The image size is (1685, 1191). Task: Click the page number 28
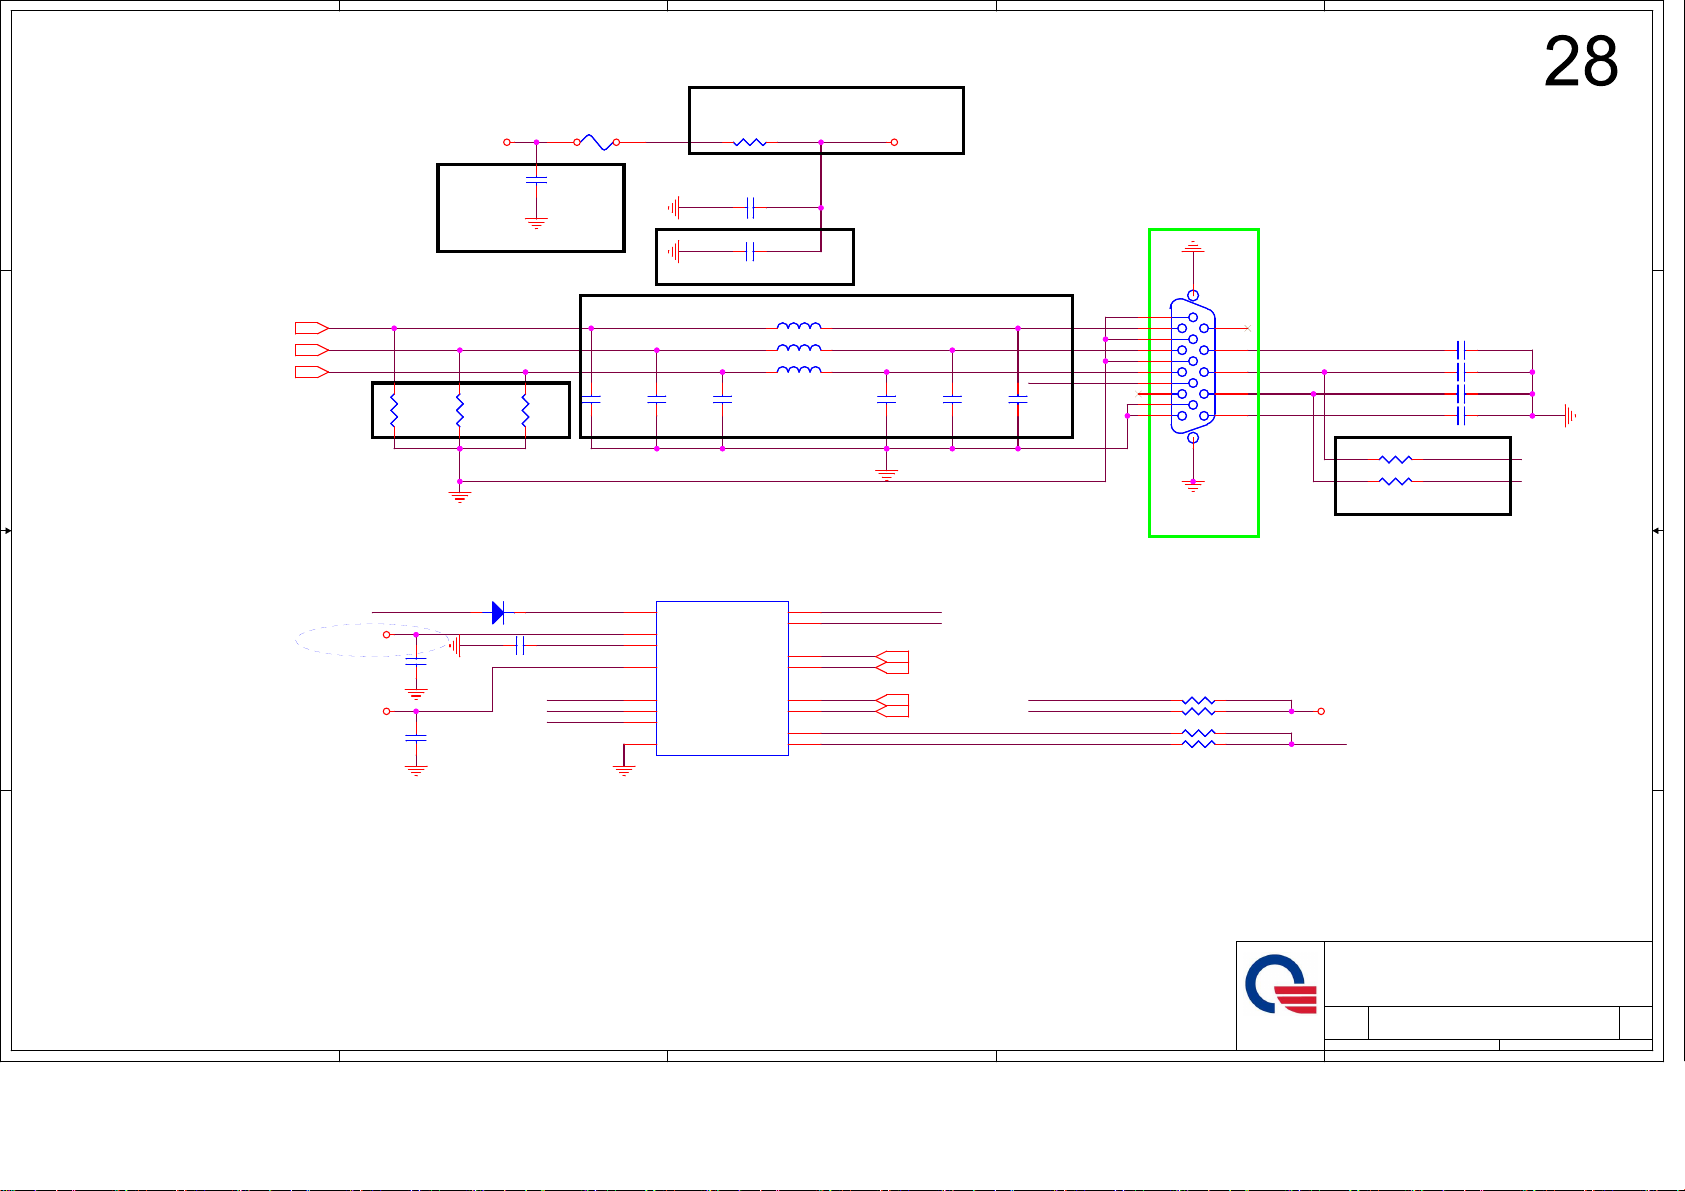1581,62
